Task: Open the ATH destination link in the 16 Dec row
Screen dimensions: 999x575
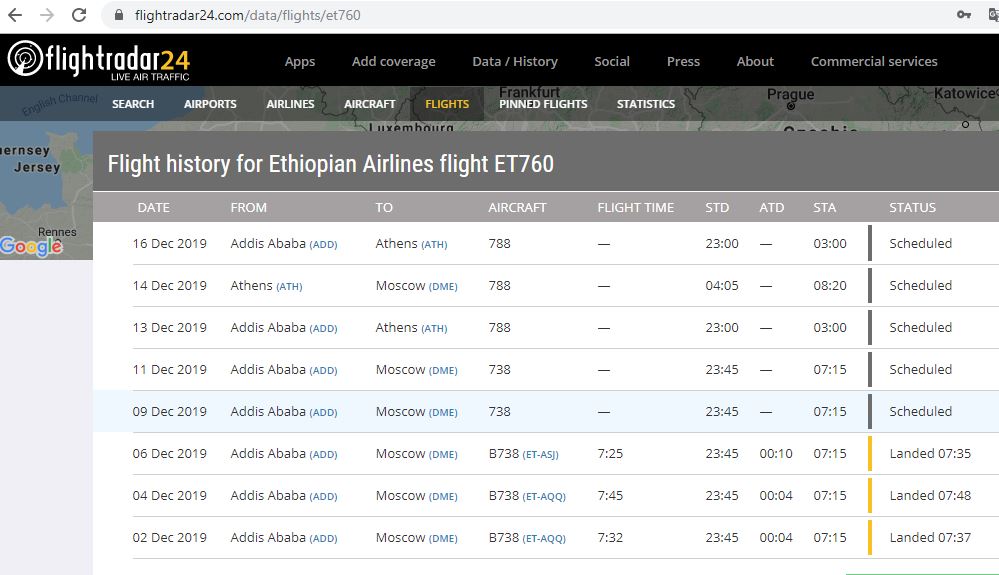Action: 434,245
